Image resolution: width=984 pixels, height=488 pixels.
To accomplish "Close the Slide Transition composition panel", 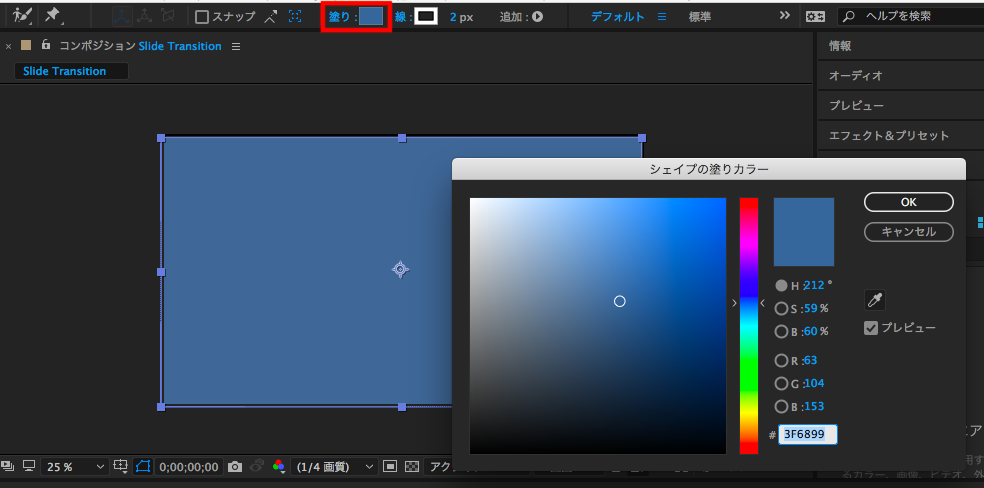I will (8, 46).
